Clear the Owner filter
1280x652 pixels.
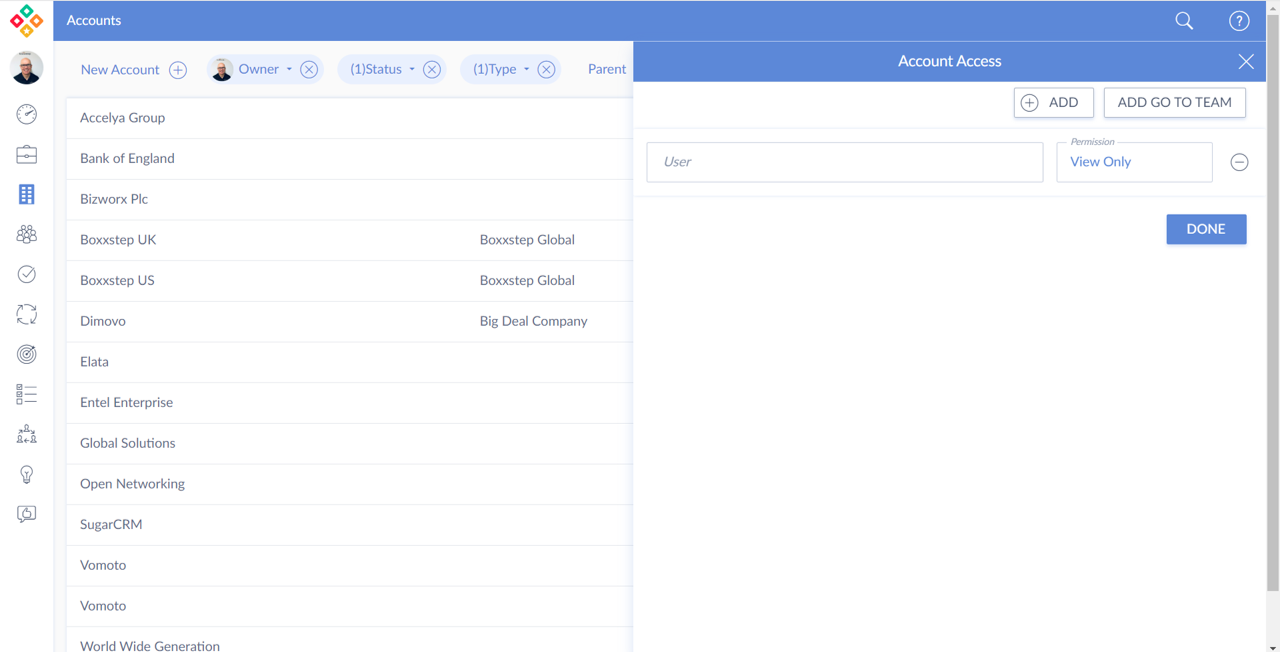[x=309, y=70]
